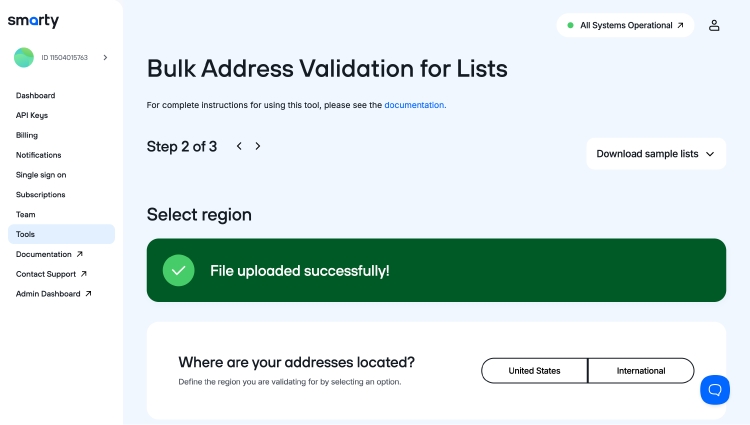This screenshot has width=750, height=425.
Task: Click the green success checkmark icon
Action: pyautogui.click(x=179, y=270)
